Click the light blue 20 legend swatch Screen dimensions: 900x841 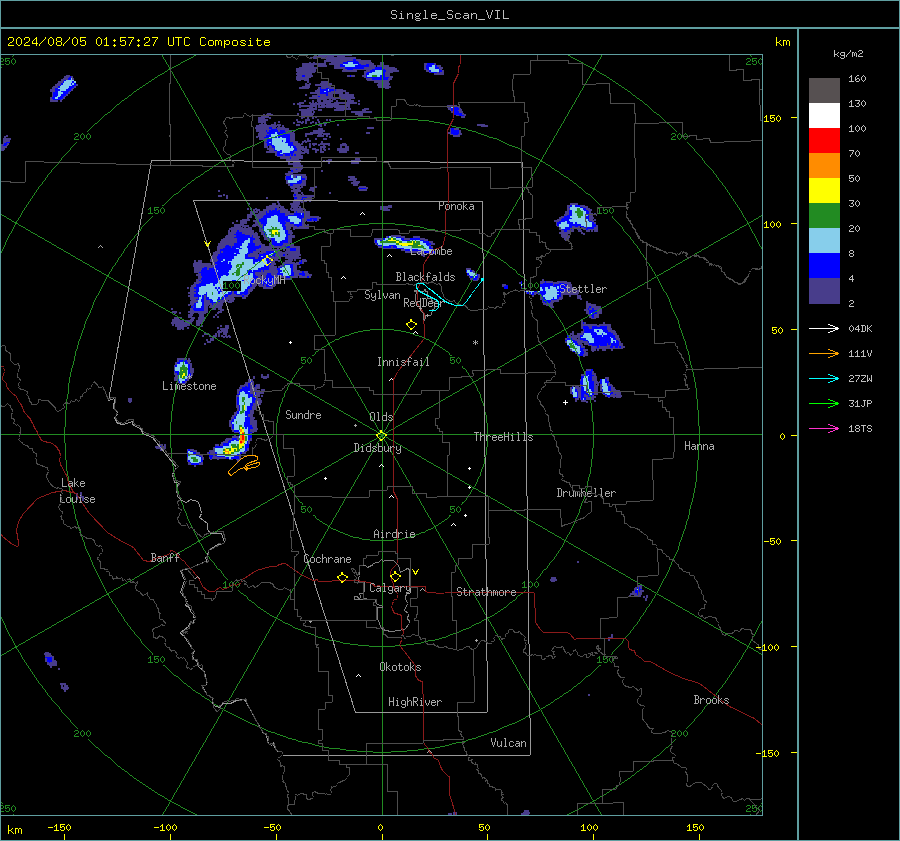(824, 241)
